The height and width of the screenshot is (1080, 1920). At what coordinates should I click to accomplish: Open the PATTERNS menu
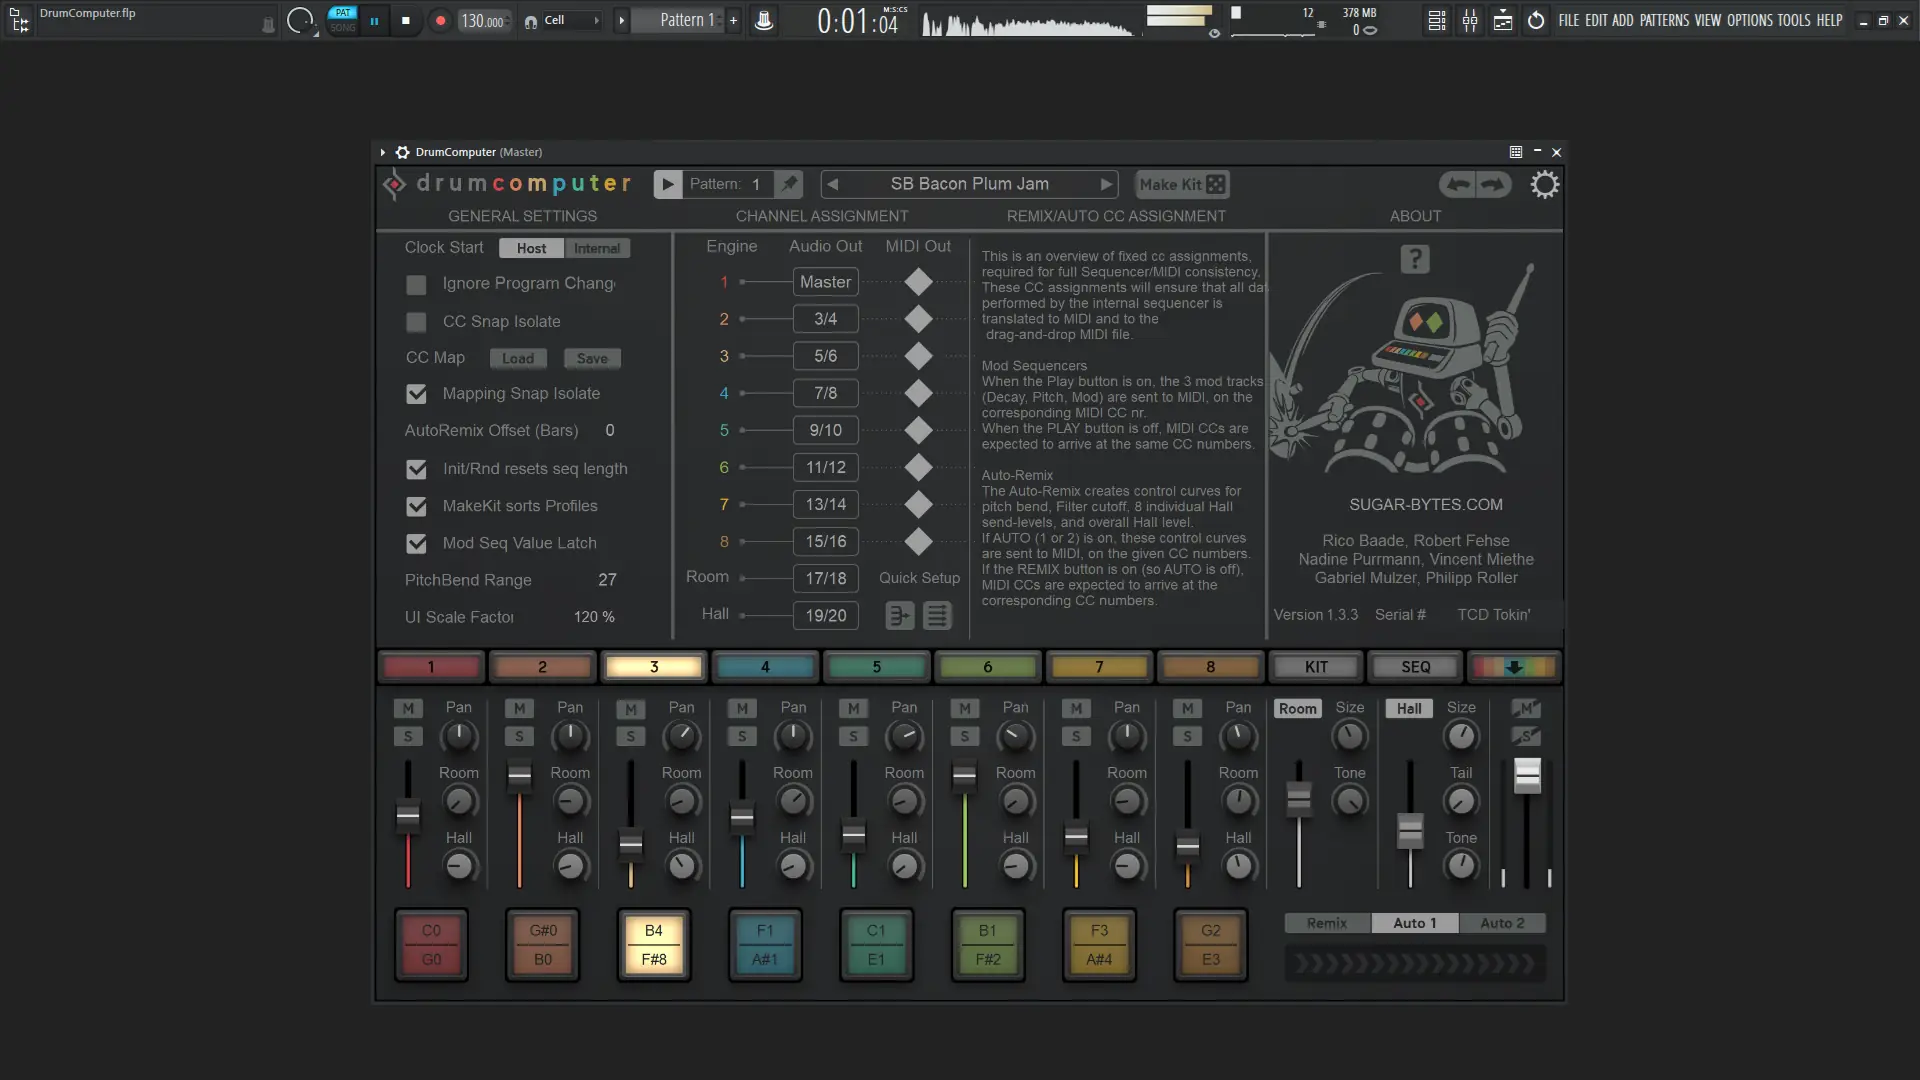pos(1664,20)
